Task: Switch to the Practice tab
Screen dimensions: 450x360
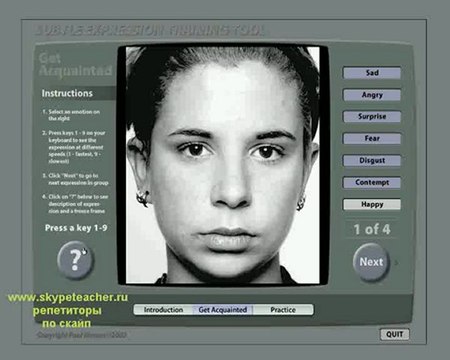Action: tap(283, 310)
